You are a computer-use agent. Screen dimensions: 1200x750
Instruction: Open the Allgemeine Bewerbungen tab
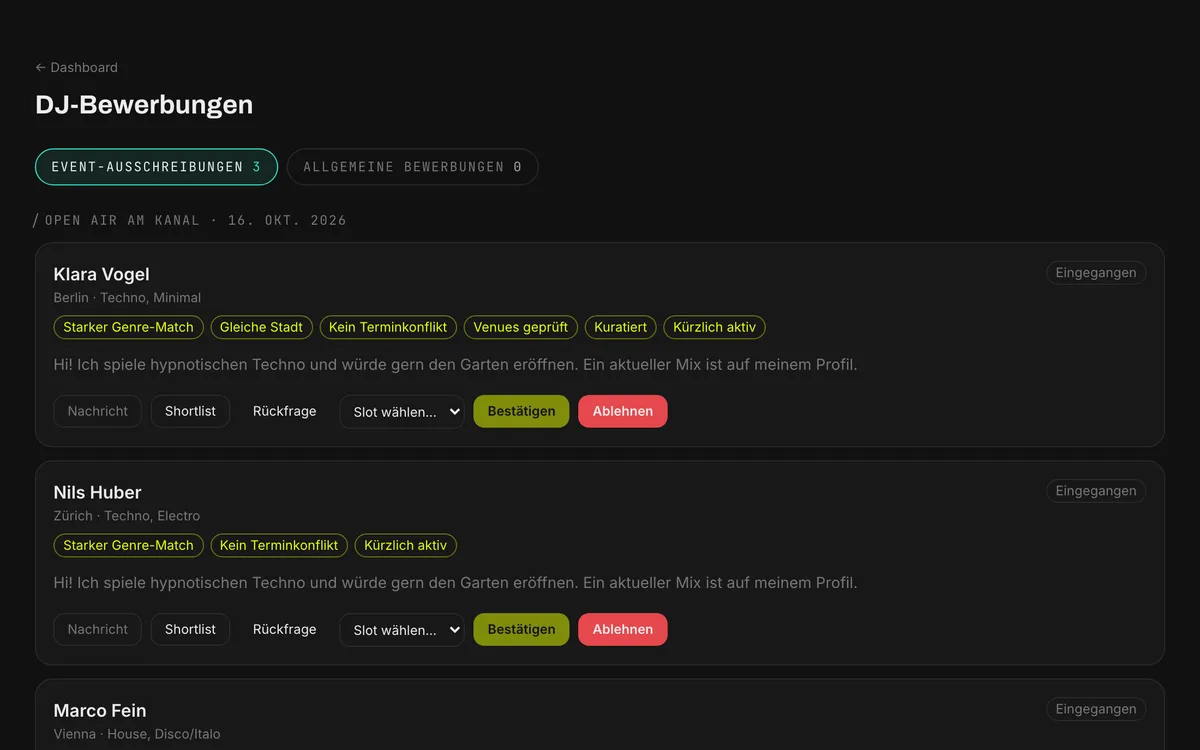(x=412, y=167)
